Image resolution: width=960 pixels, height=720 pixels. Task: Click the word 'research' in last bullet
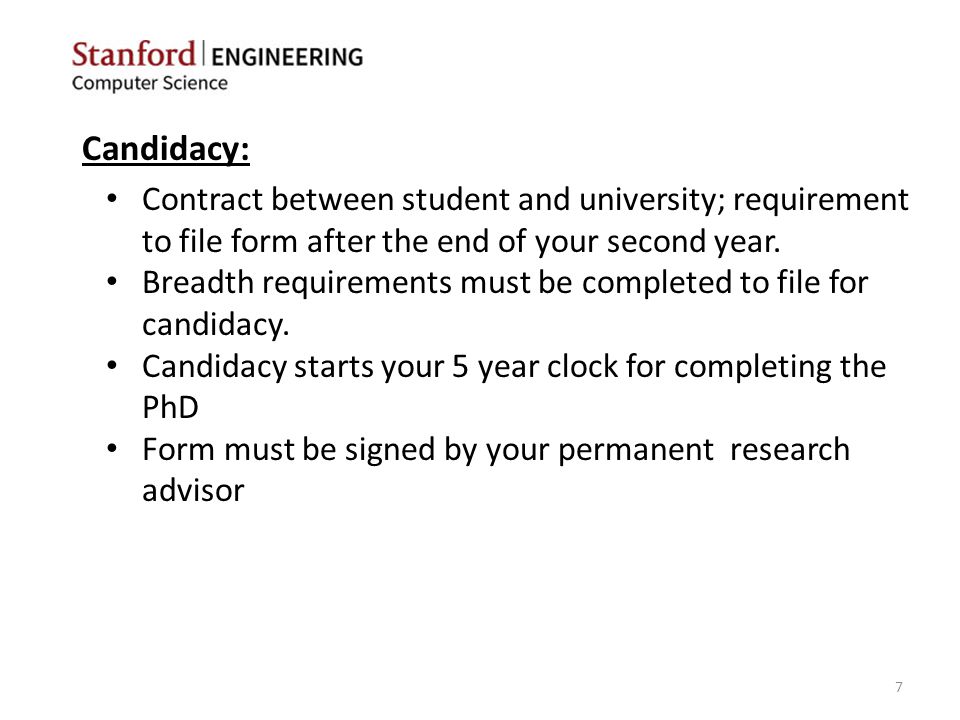tap(790, 450)
